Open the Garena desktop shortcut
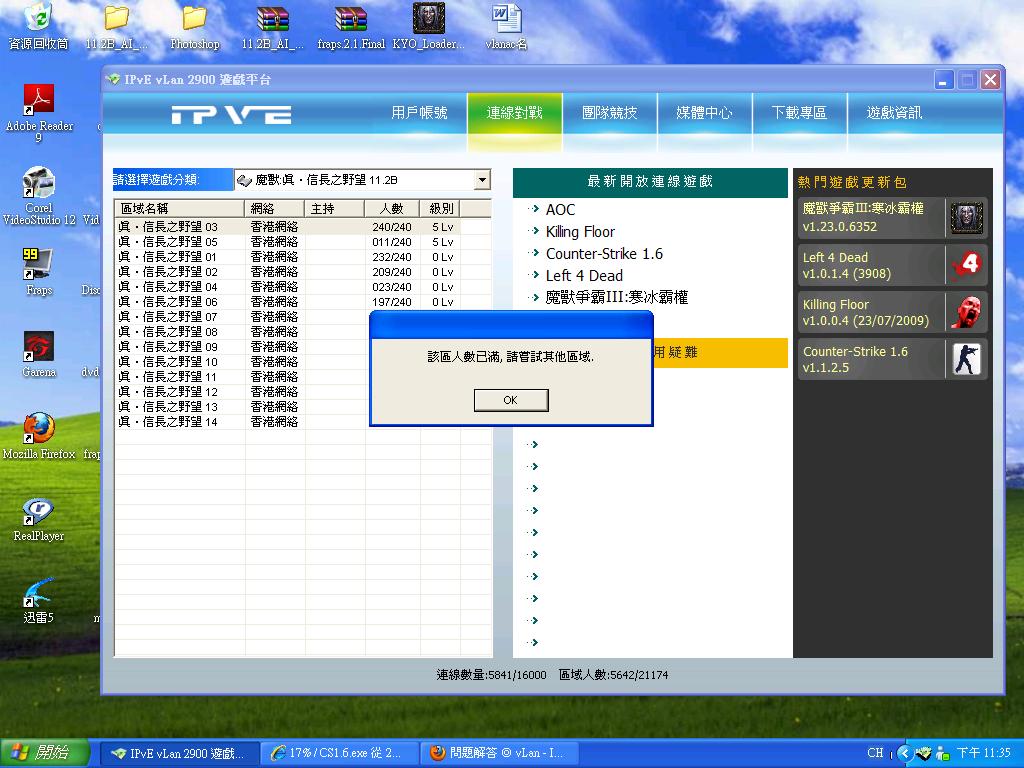Screen dimensions: 1024x768 click(39, 348)
